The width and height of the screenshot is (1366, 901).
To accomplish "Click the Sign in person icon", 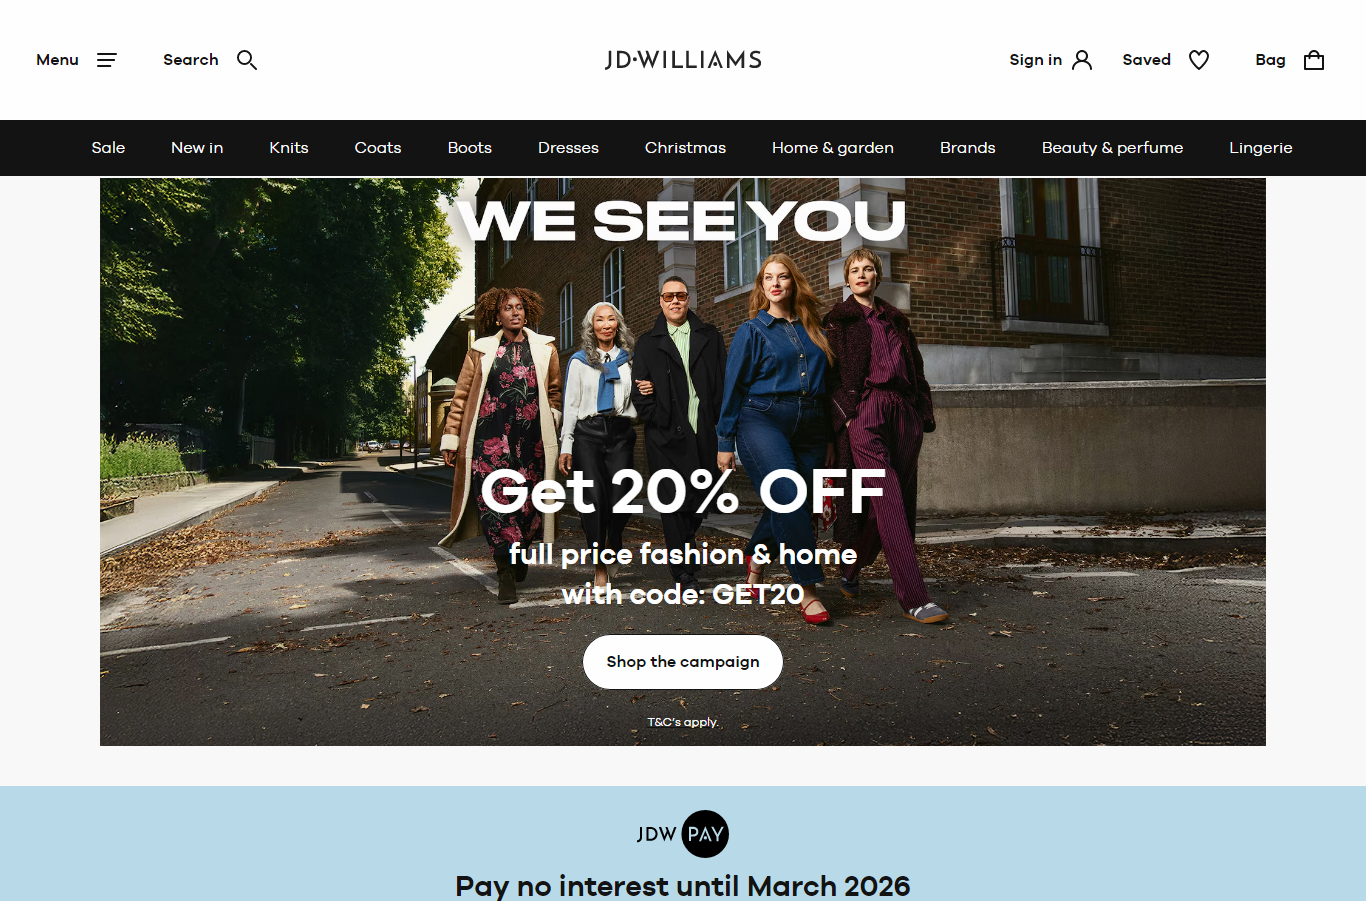I will (x=1082, y=60).
